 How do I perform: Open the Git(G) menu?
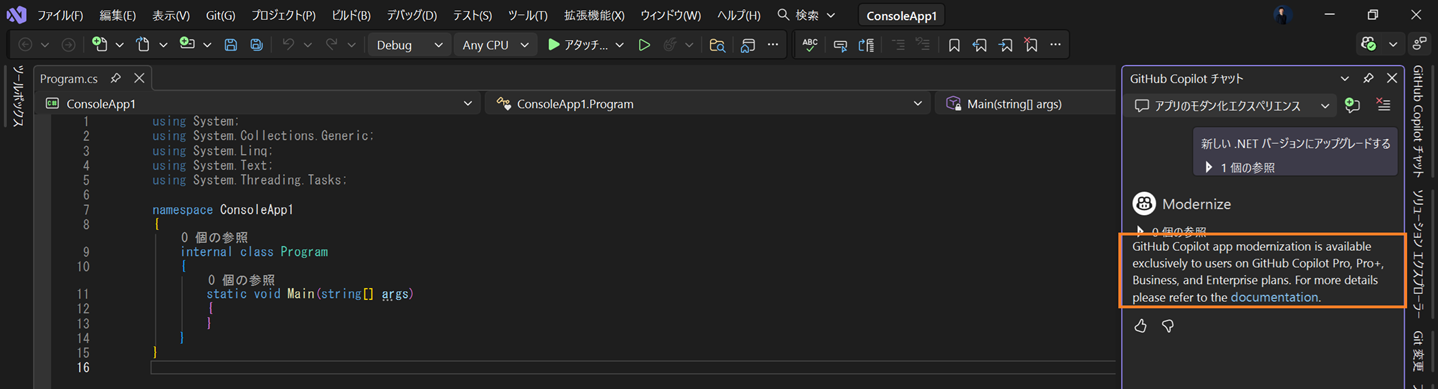click(x=220, y=16)
